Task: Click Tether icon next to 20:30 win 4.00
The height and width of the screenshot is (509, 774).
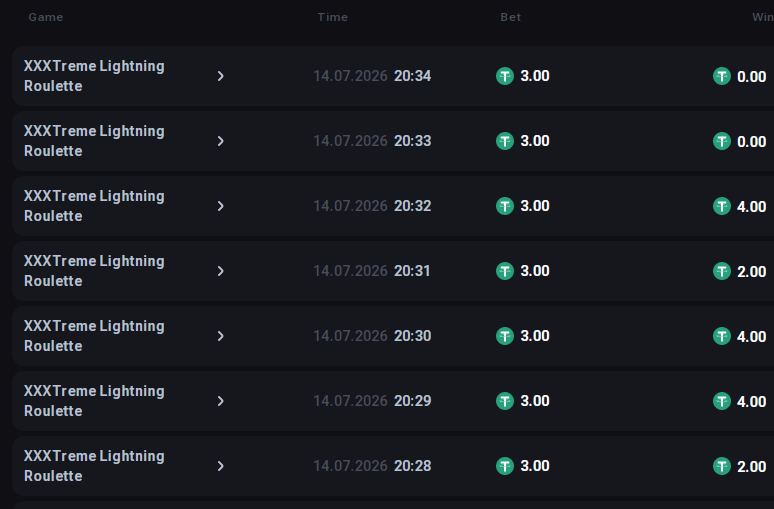Action: click(721, 336)
